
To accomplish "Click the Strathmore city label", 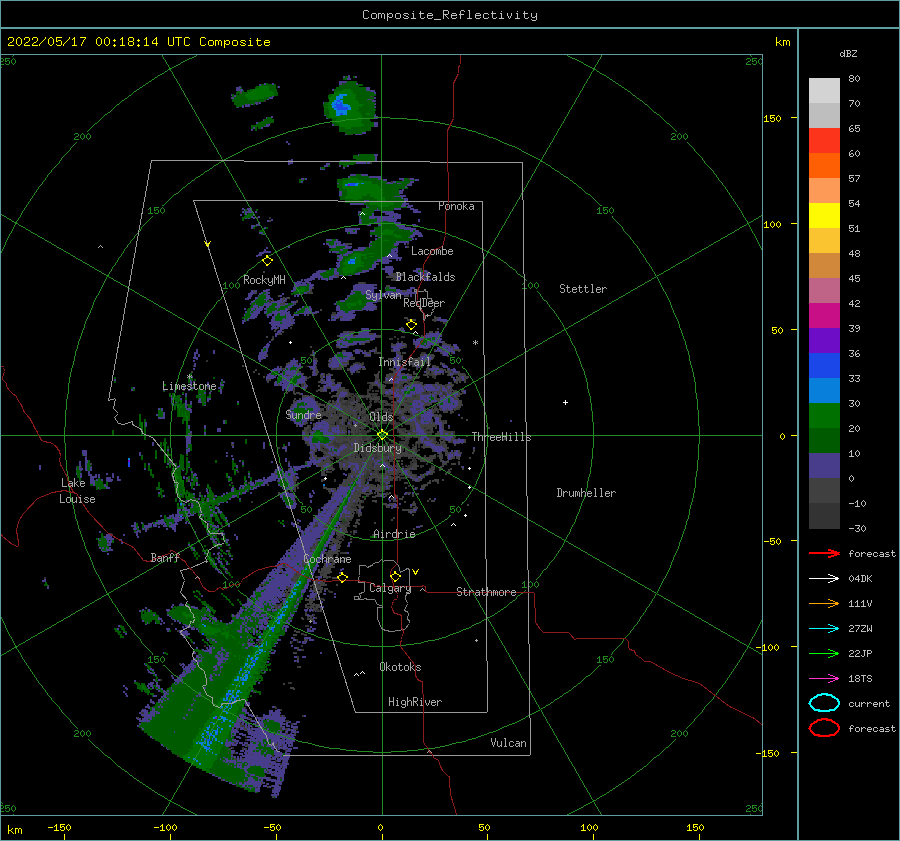I will pyautogui.click(x=486, y=592).
